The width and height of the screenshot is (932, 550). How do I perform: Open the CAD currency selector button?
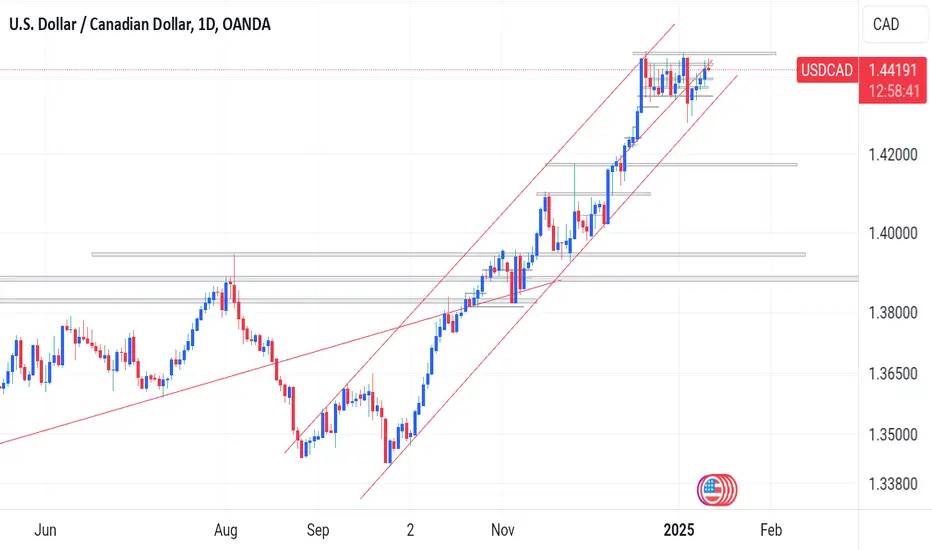coord(895,24)
